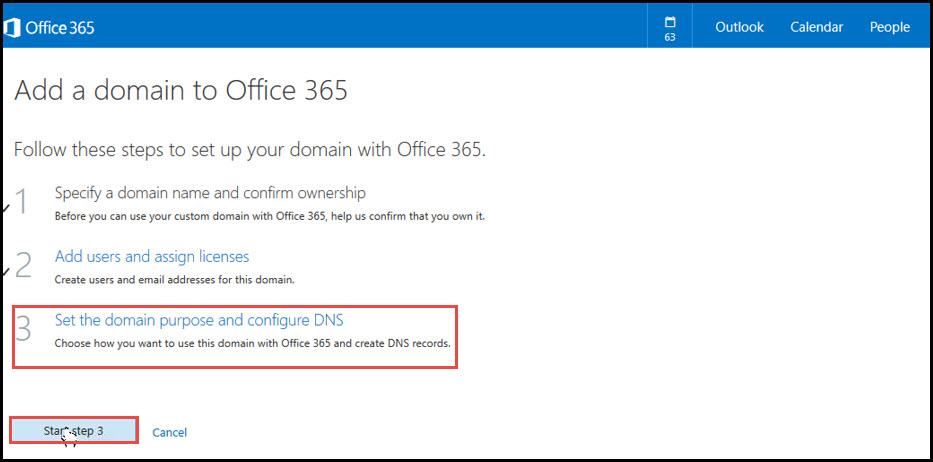Image resolution: width=933 pixels, height=462 pixels.
Task: Open Outlook from the top navigation
Action: [x=740, y=27]
